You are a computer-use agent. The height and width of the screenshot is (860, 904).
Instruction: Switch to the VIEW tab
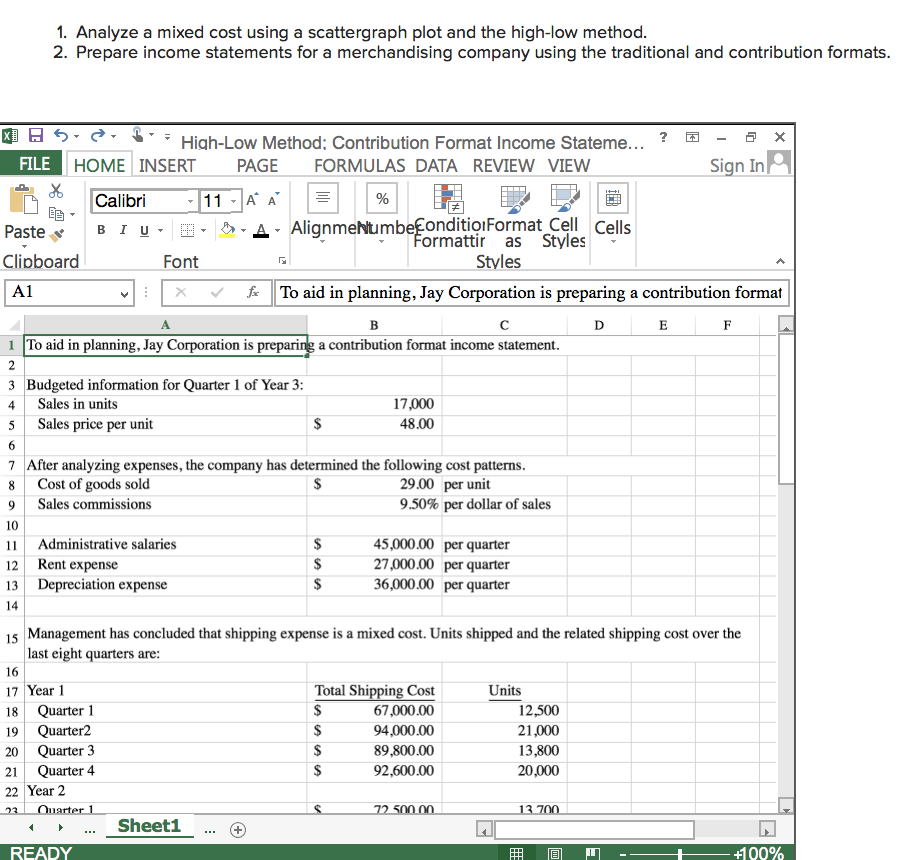pos(568,165)
